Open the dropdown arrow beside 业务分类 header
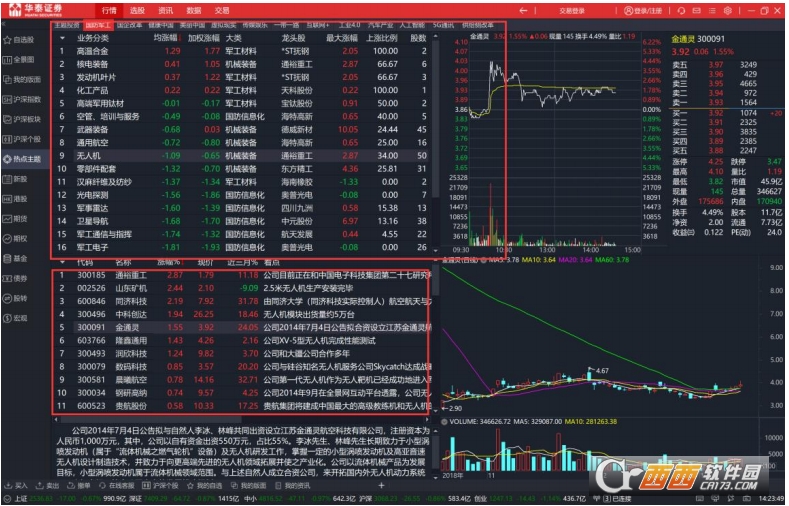The image size is (789, 506). point(62,38)
